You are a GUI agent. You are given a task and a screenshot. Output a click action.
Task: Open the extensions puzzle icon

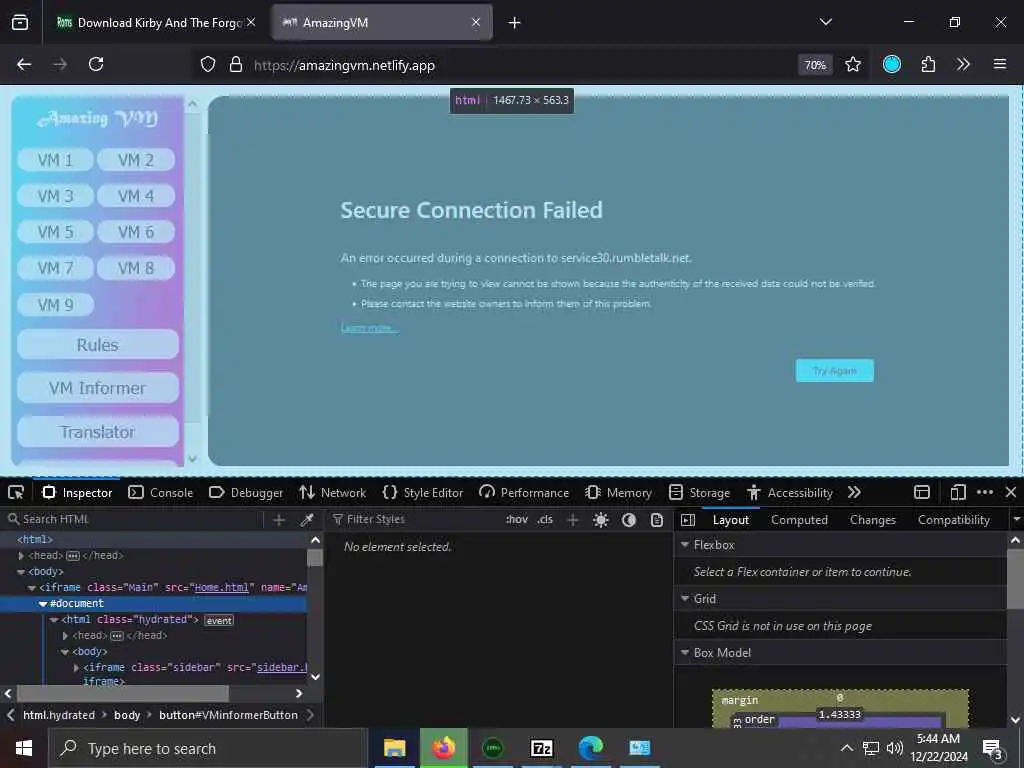[928, 65]
